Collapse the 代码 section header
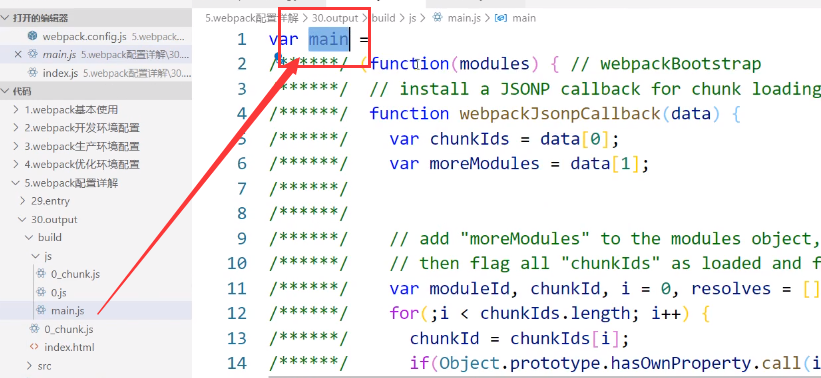This screenshot has height=378, width=821. click(5, 91)
